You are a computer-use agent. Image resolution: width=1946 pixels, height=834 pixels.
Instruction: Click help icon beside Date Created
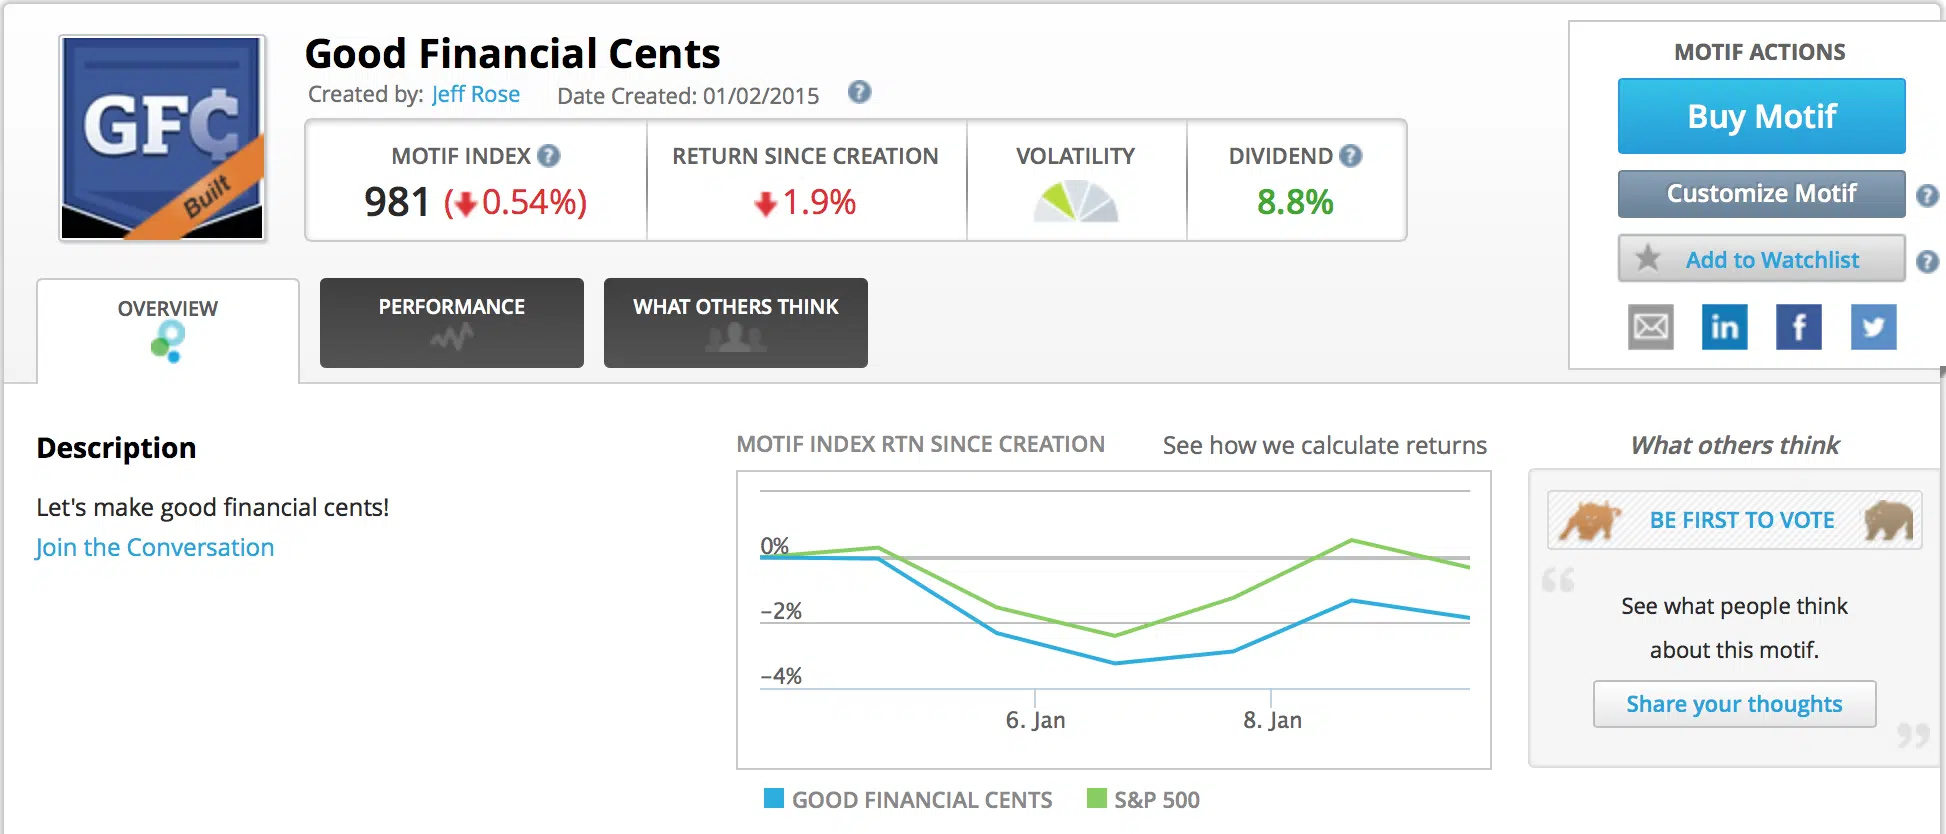tap(859, 93)
